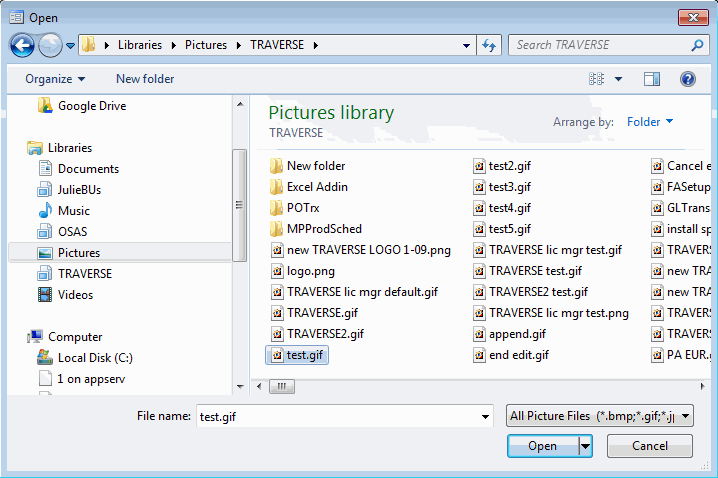Click New folder in the toolbar
Image resolution: width=718 pixels, height=478 pixels.
click(145, 79)
